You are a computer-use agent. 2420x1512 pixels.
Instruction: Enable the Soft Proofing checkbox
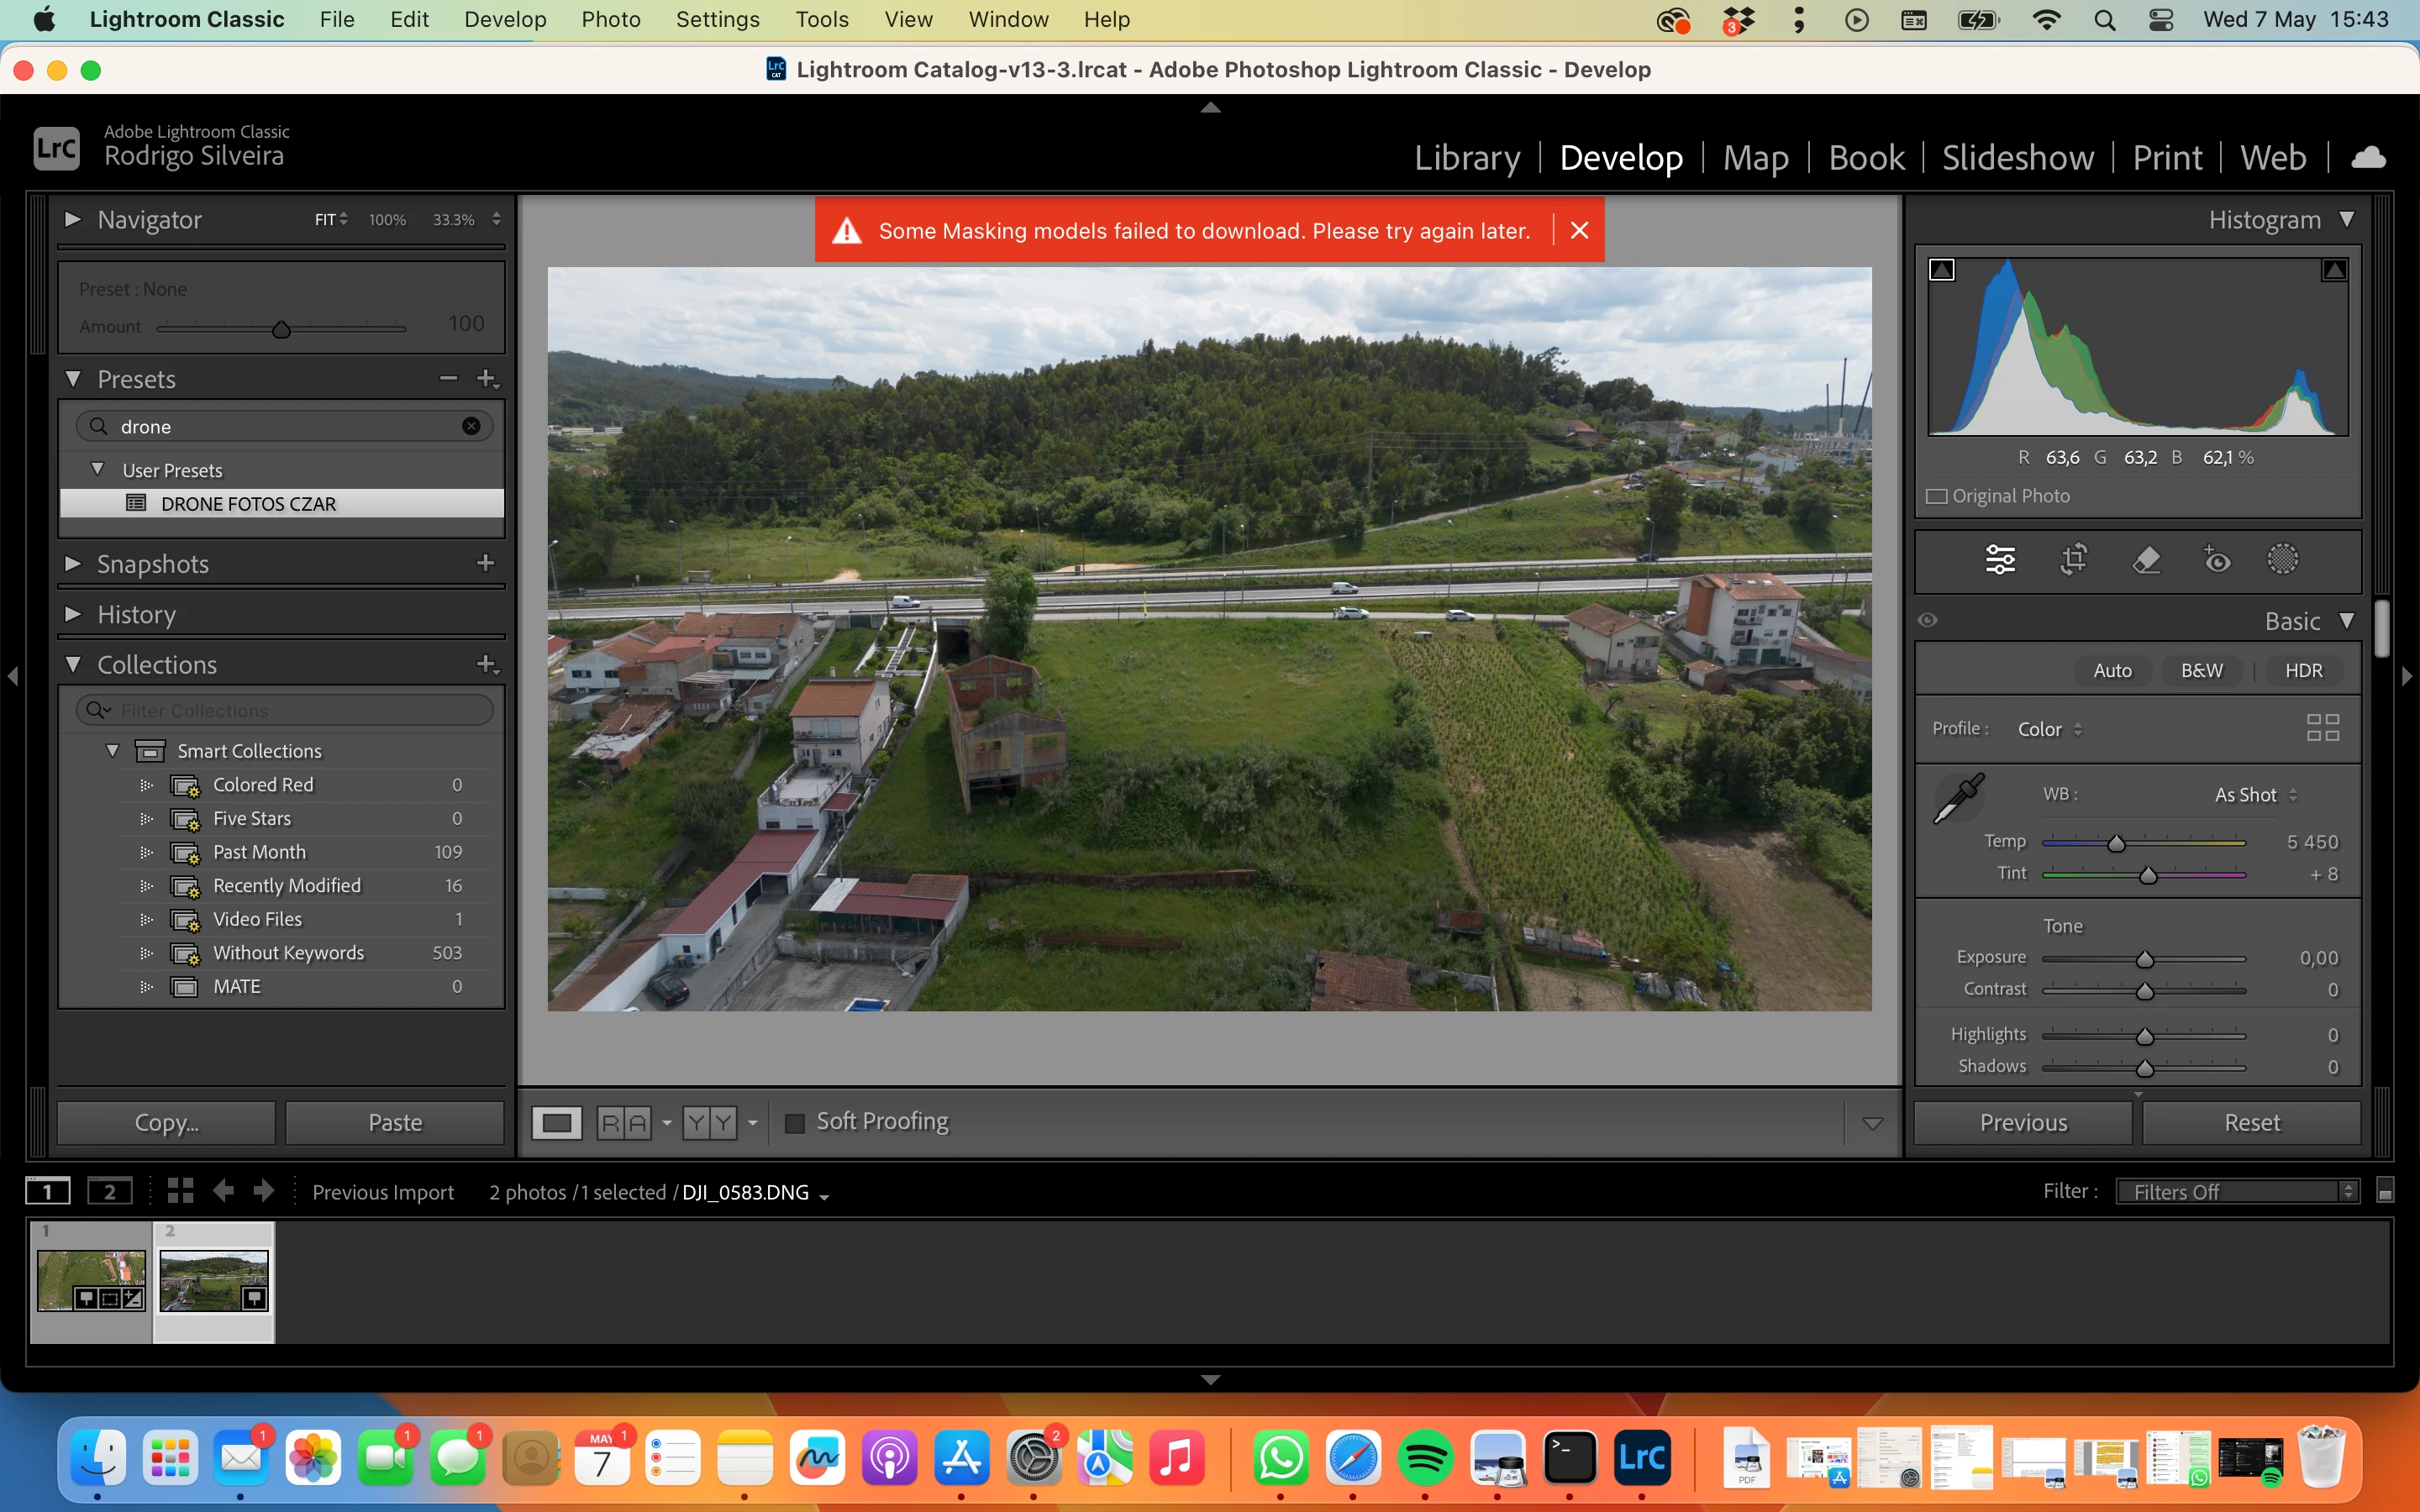tap(795, 1123)
